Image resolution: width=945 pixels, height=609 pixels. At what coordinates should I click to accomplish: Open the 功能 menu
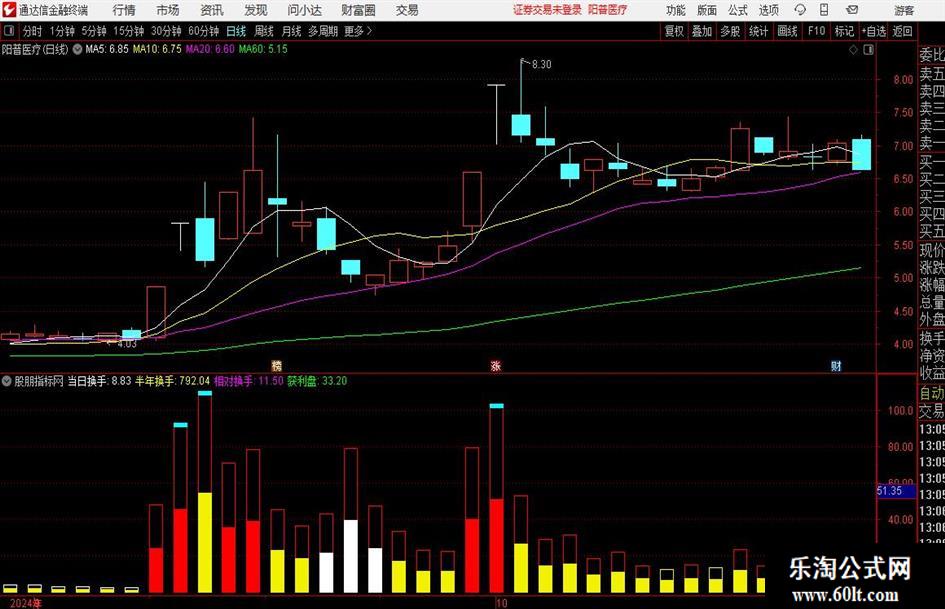[x=676, y=10]
